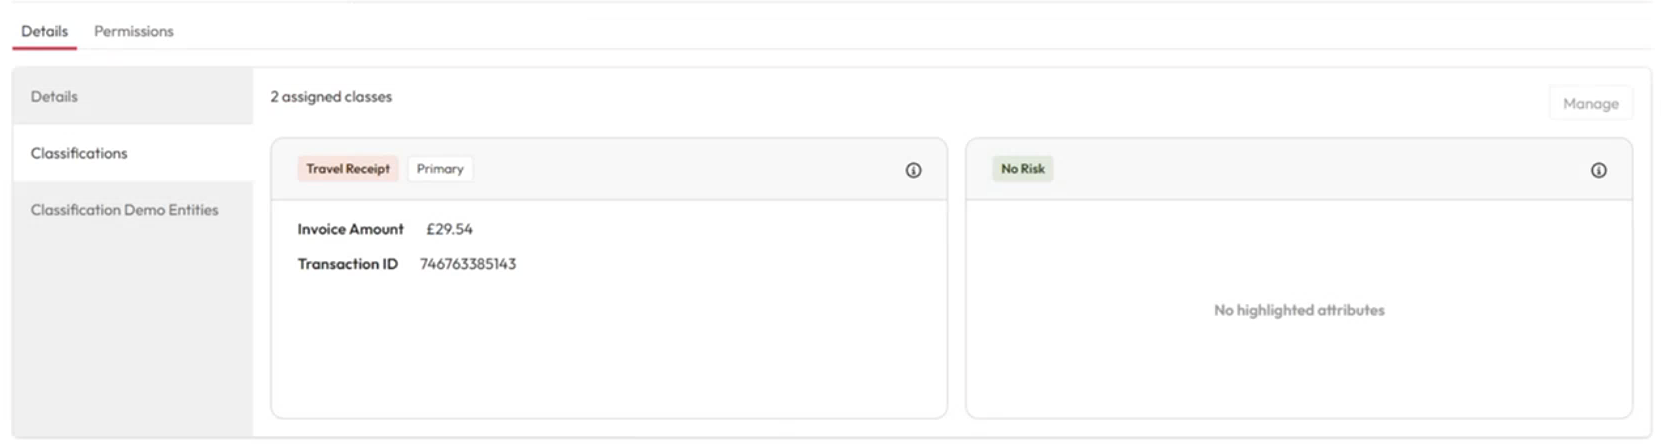This screenshot has height=446, width=1661.
Task: Click the Travel Receipt class tag
Action: 347,169
